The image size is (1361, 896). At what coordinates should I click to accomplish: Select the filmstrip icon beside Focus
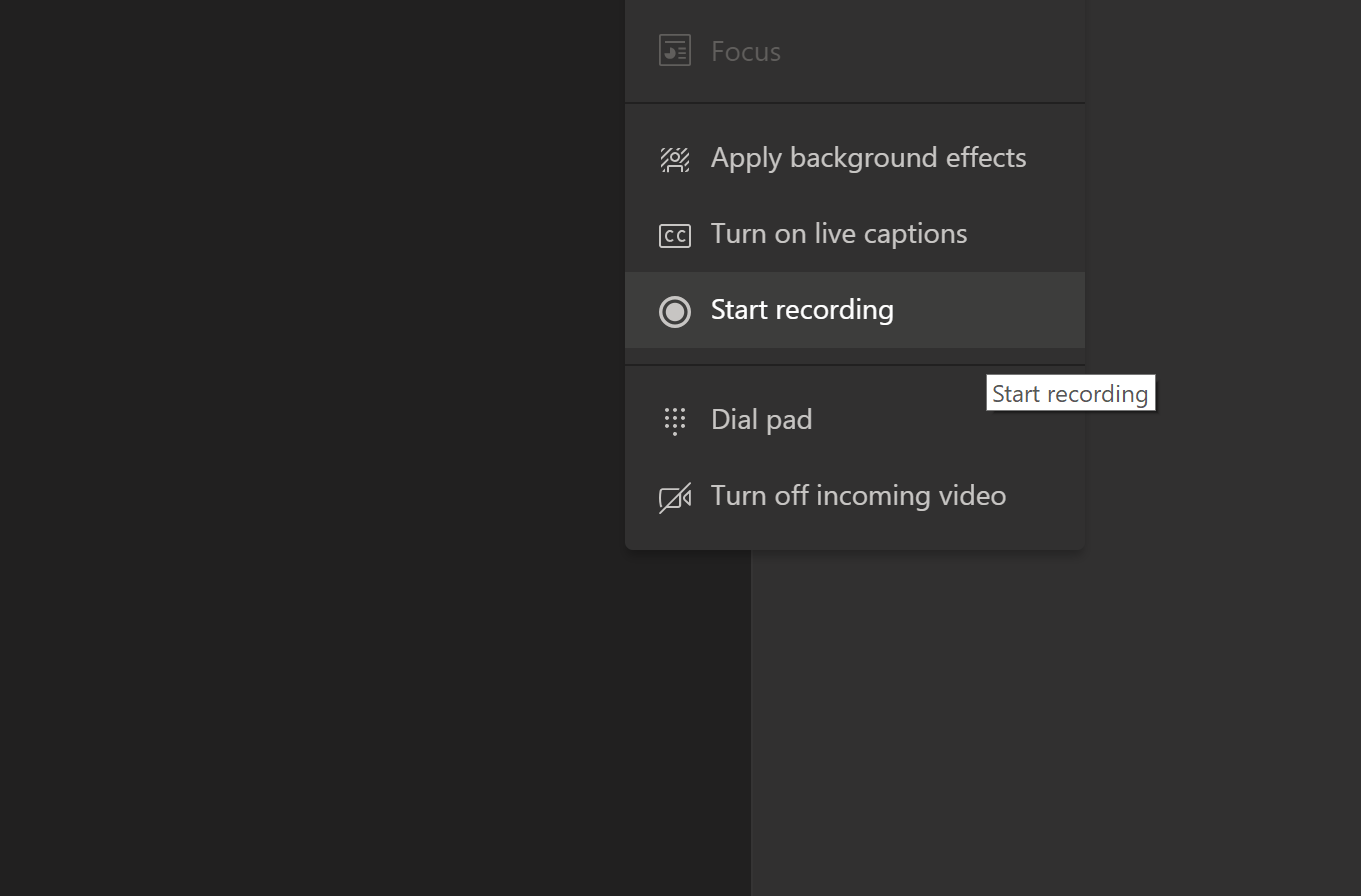point(674,50)
